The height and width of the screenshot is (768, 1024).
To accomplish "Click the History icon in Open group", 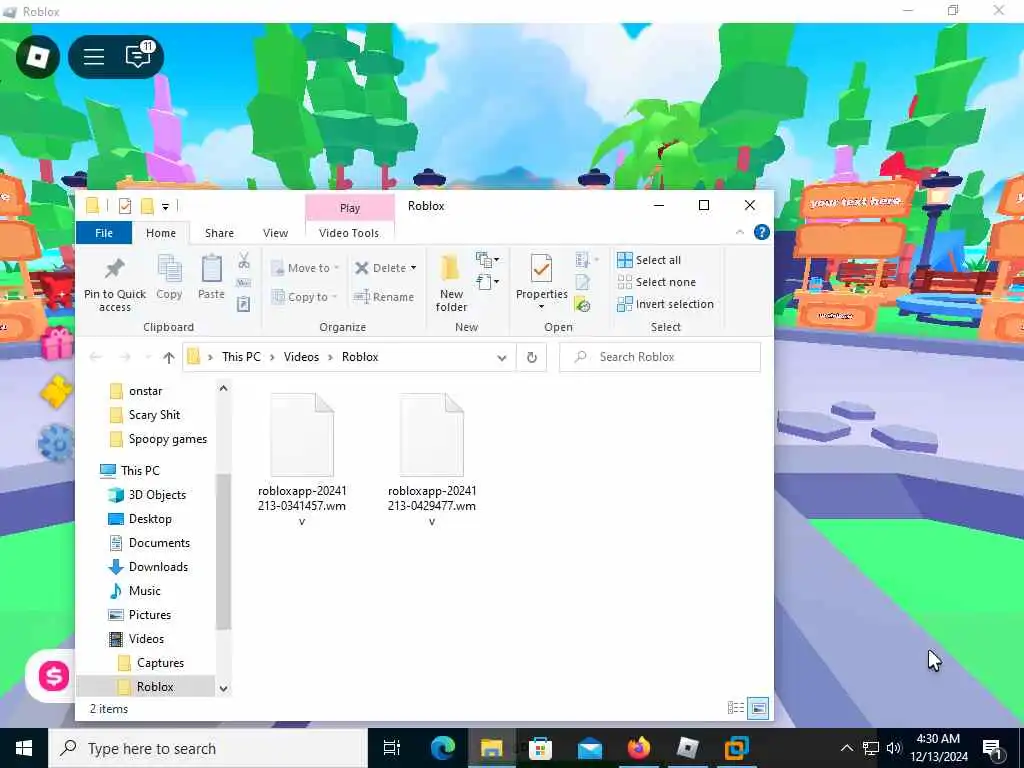I will pos(583,304).
